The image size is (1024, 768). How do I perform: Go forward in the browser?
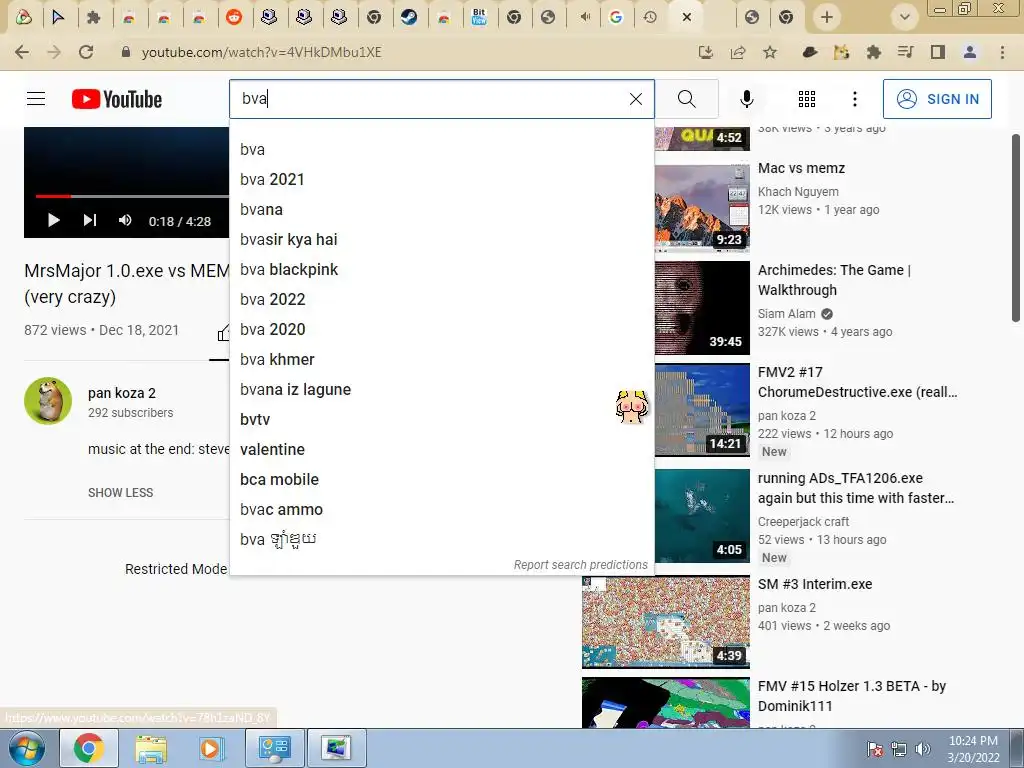pyautogui.click(x=54, y=52)
